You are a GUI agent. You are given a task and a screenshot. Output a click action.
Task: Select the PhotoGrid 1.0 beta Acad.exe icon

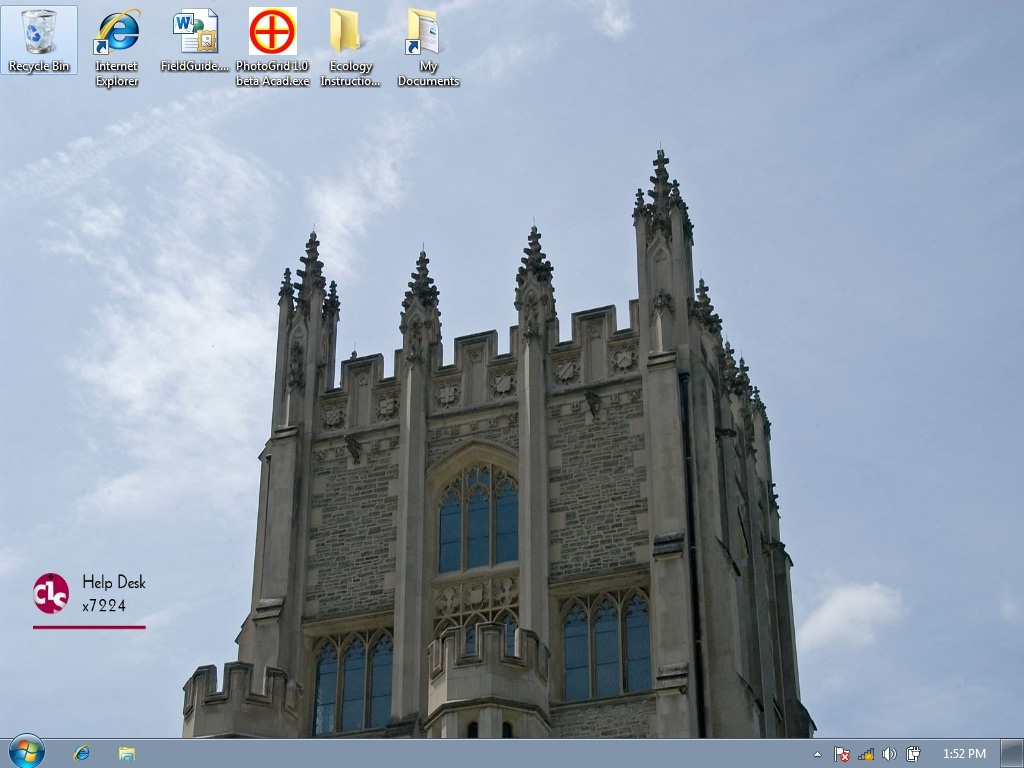[272, 47]
